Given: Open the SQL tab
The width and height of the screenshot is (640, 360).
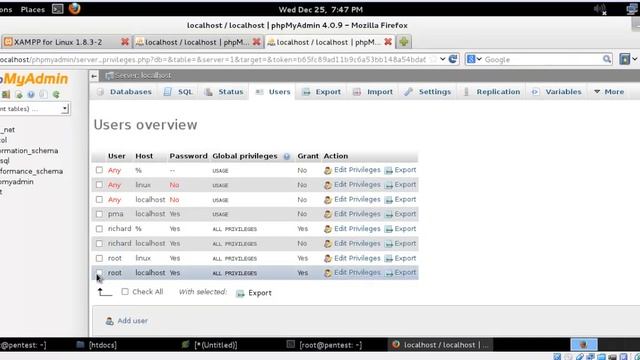Looking at the screenshot, I should [178, 92].
